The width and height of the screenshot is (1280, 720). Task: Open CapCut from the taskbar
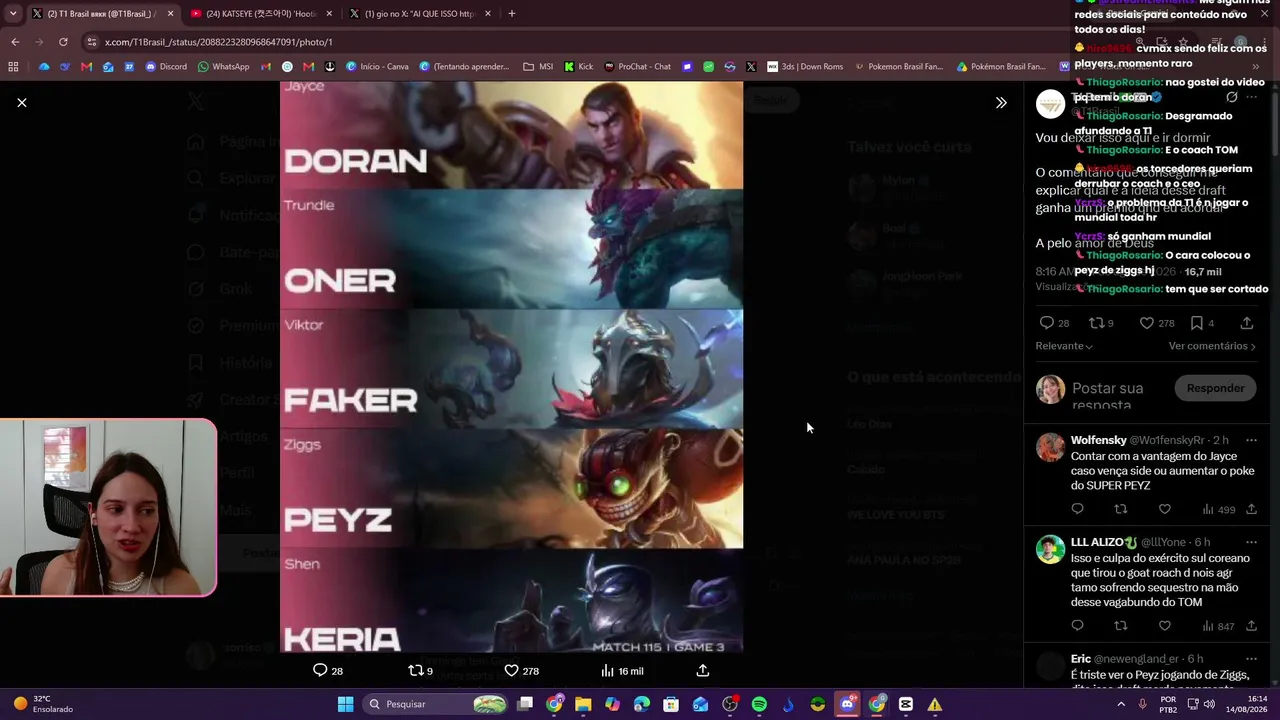click(x=905, y=704)
